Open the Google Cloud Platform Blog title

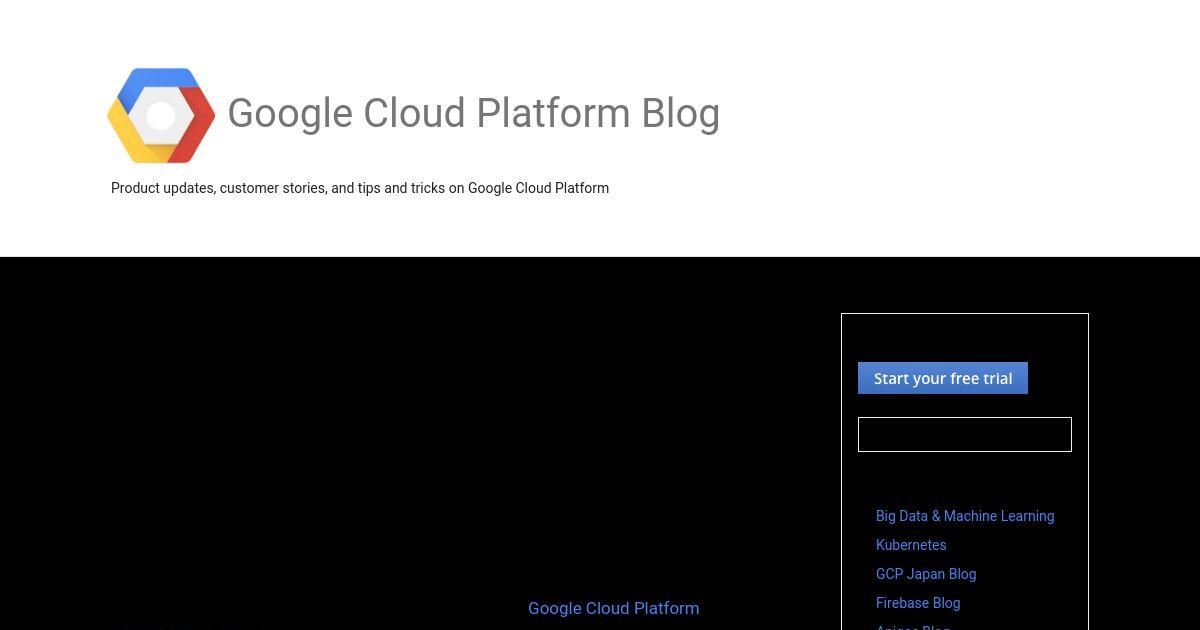(473, 114)
